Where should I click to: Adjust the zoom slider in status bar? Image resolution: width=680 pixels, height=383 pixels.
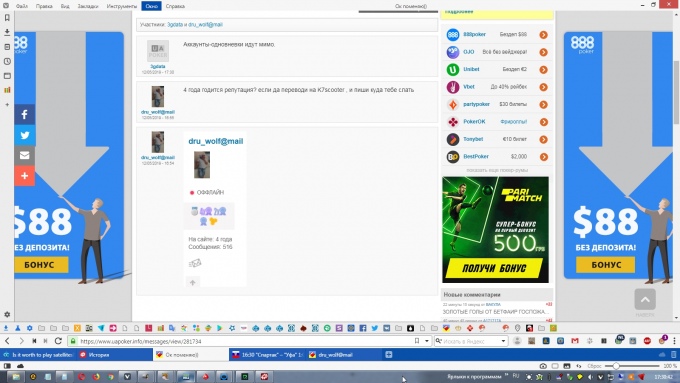coord(615,366)
